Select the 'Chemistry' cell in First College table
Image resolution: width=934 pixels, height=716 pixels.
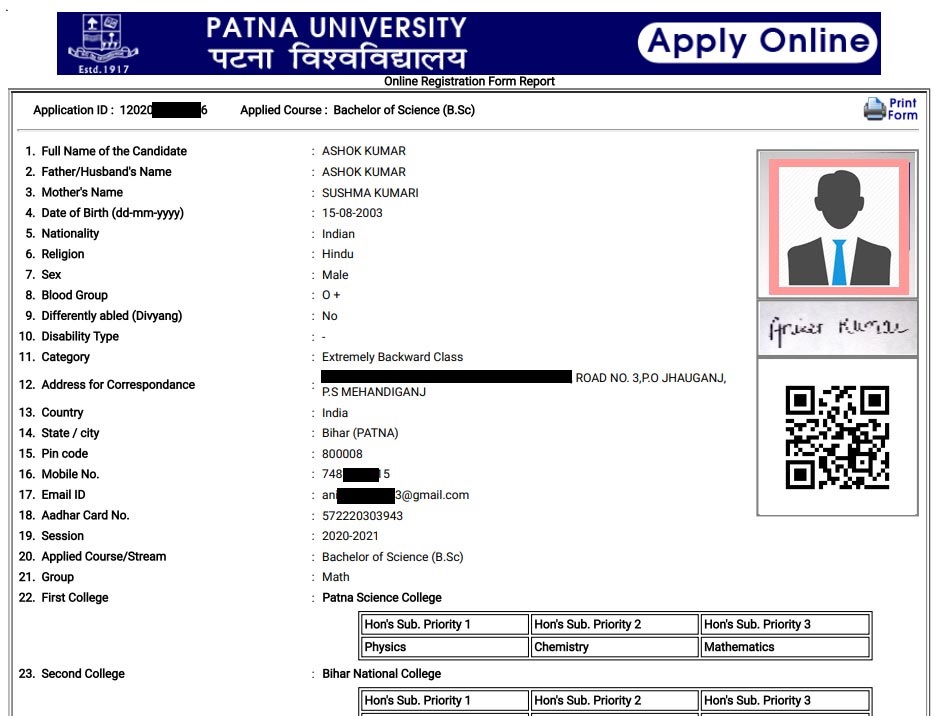tap(614, 647)
